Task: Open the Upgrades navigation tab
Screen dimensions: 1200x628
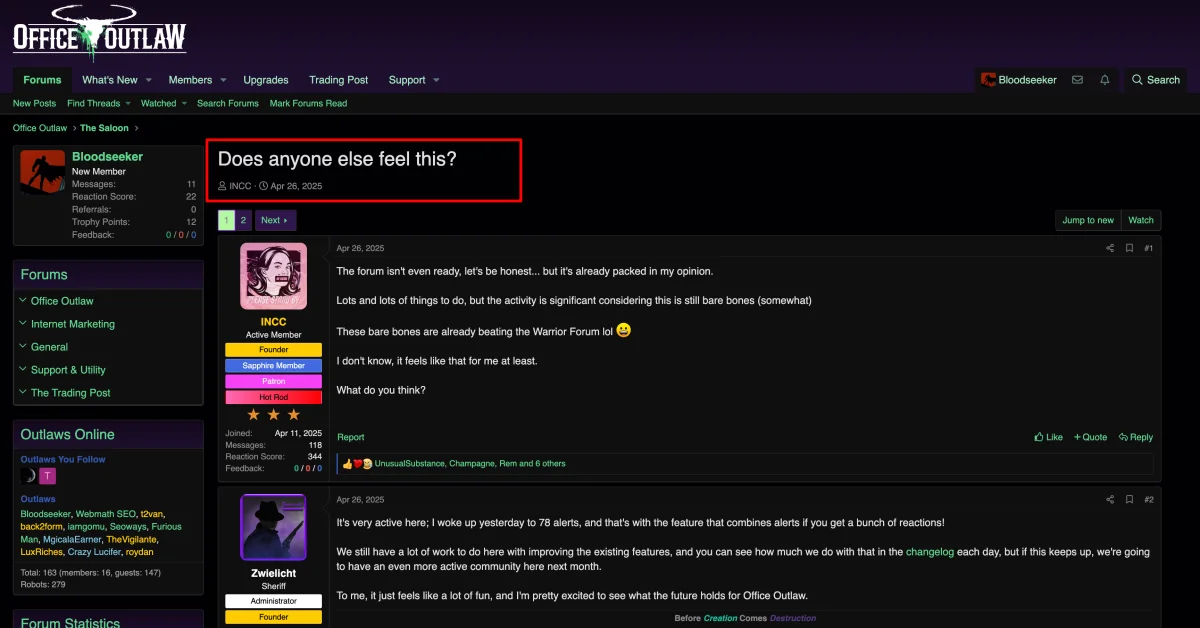Action: (266, 80)
